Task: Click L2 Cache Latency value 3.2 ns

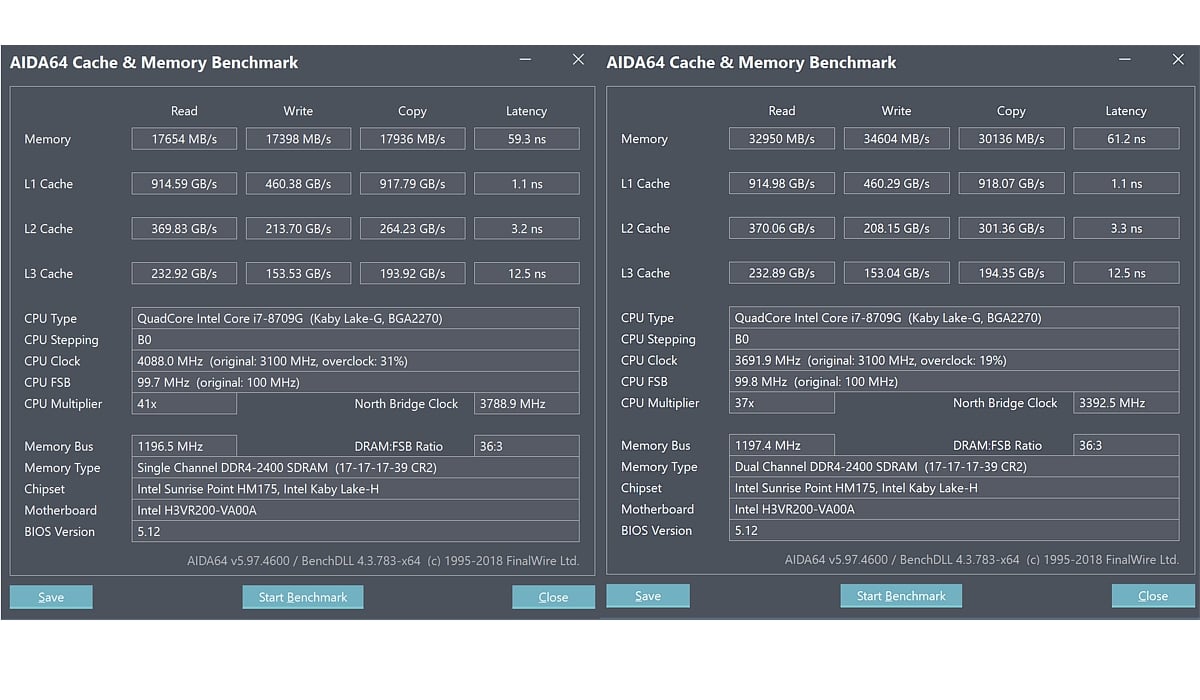Action: 526,229
